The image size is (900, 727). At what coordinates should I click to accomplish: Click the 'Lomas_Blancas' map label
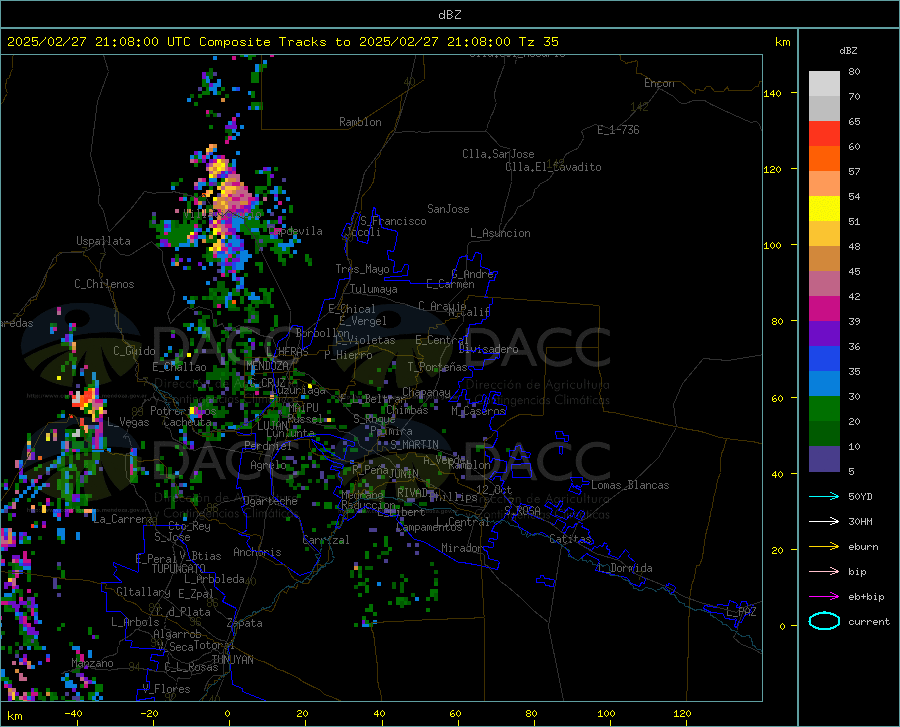(630, 485)
